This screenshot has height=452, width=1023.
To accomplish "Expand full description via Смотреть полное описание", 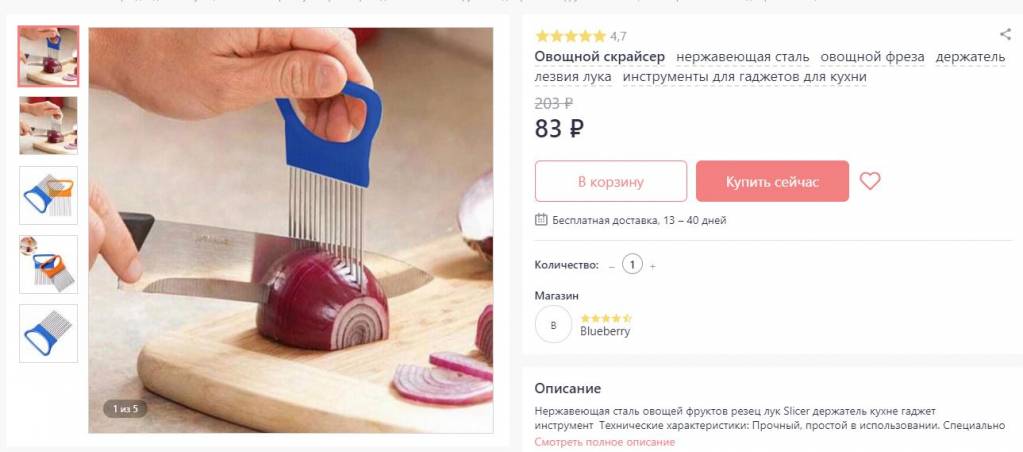I will (605, 442).
